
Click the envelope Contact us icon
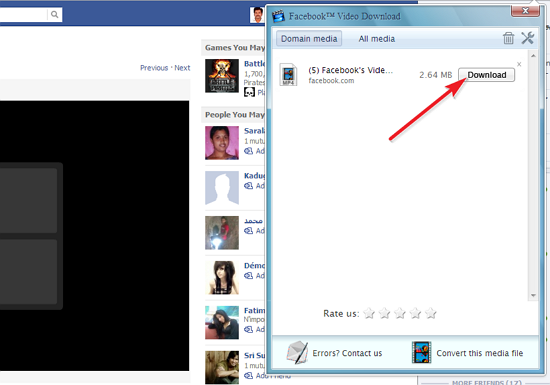coord(297,352)
